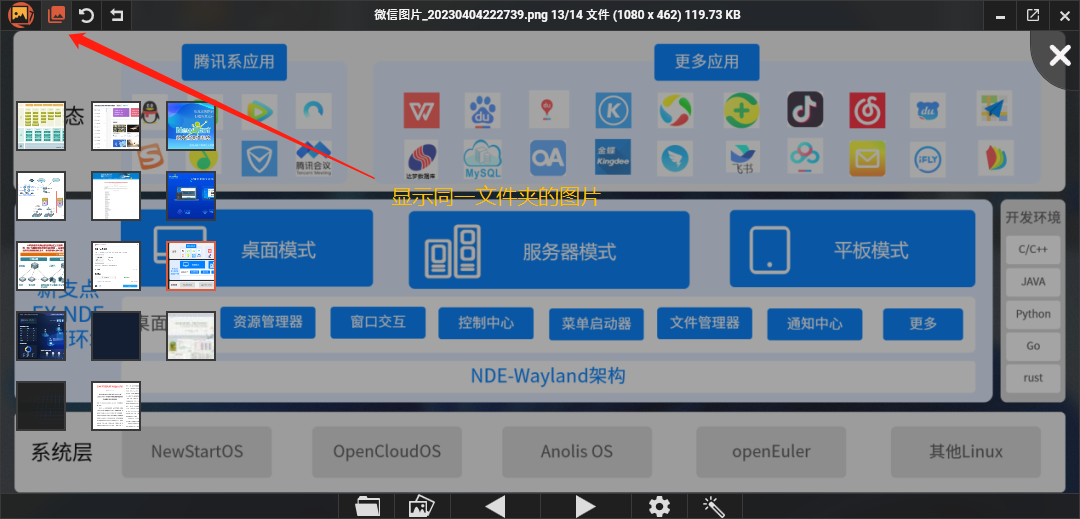Select the orange-header network topology thumbnail
1080x519 pixels.
(41, 266)
